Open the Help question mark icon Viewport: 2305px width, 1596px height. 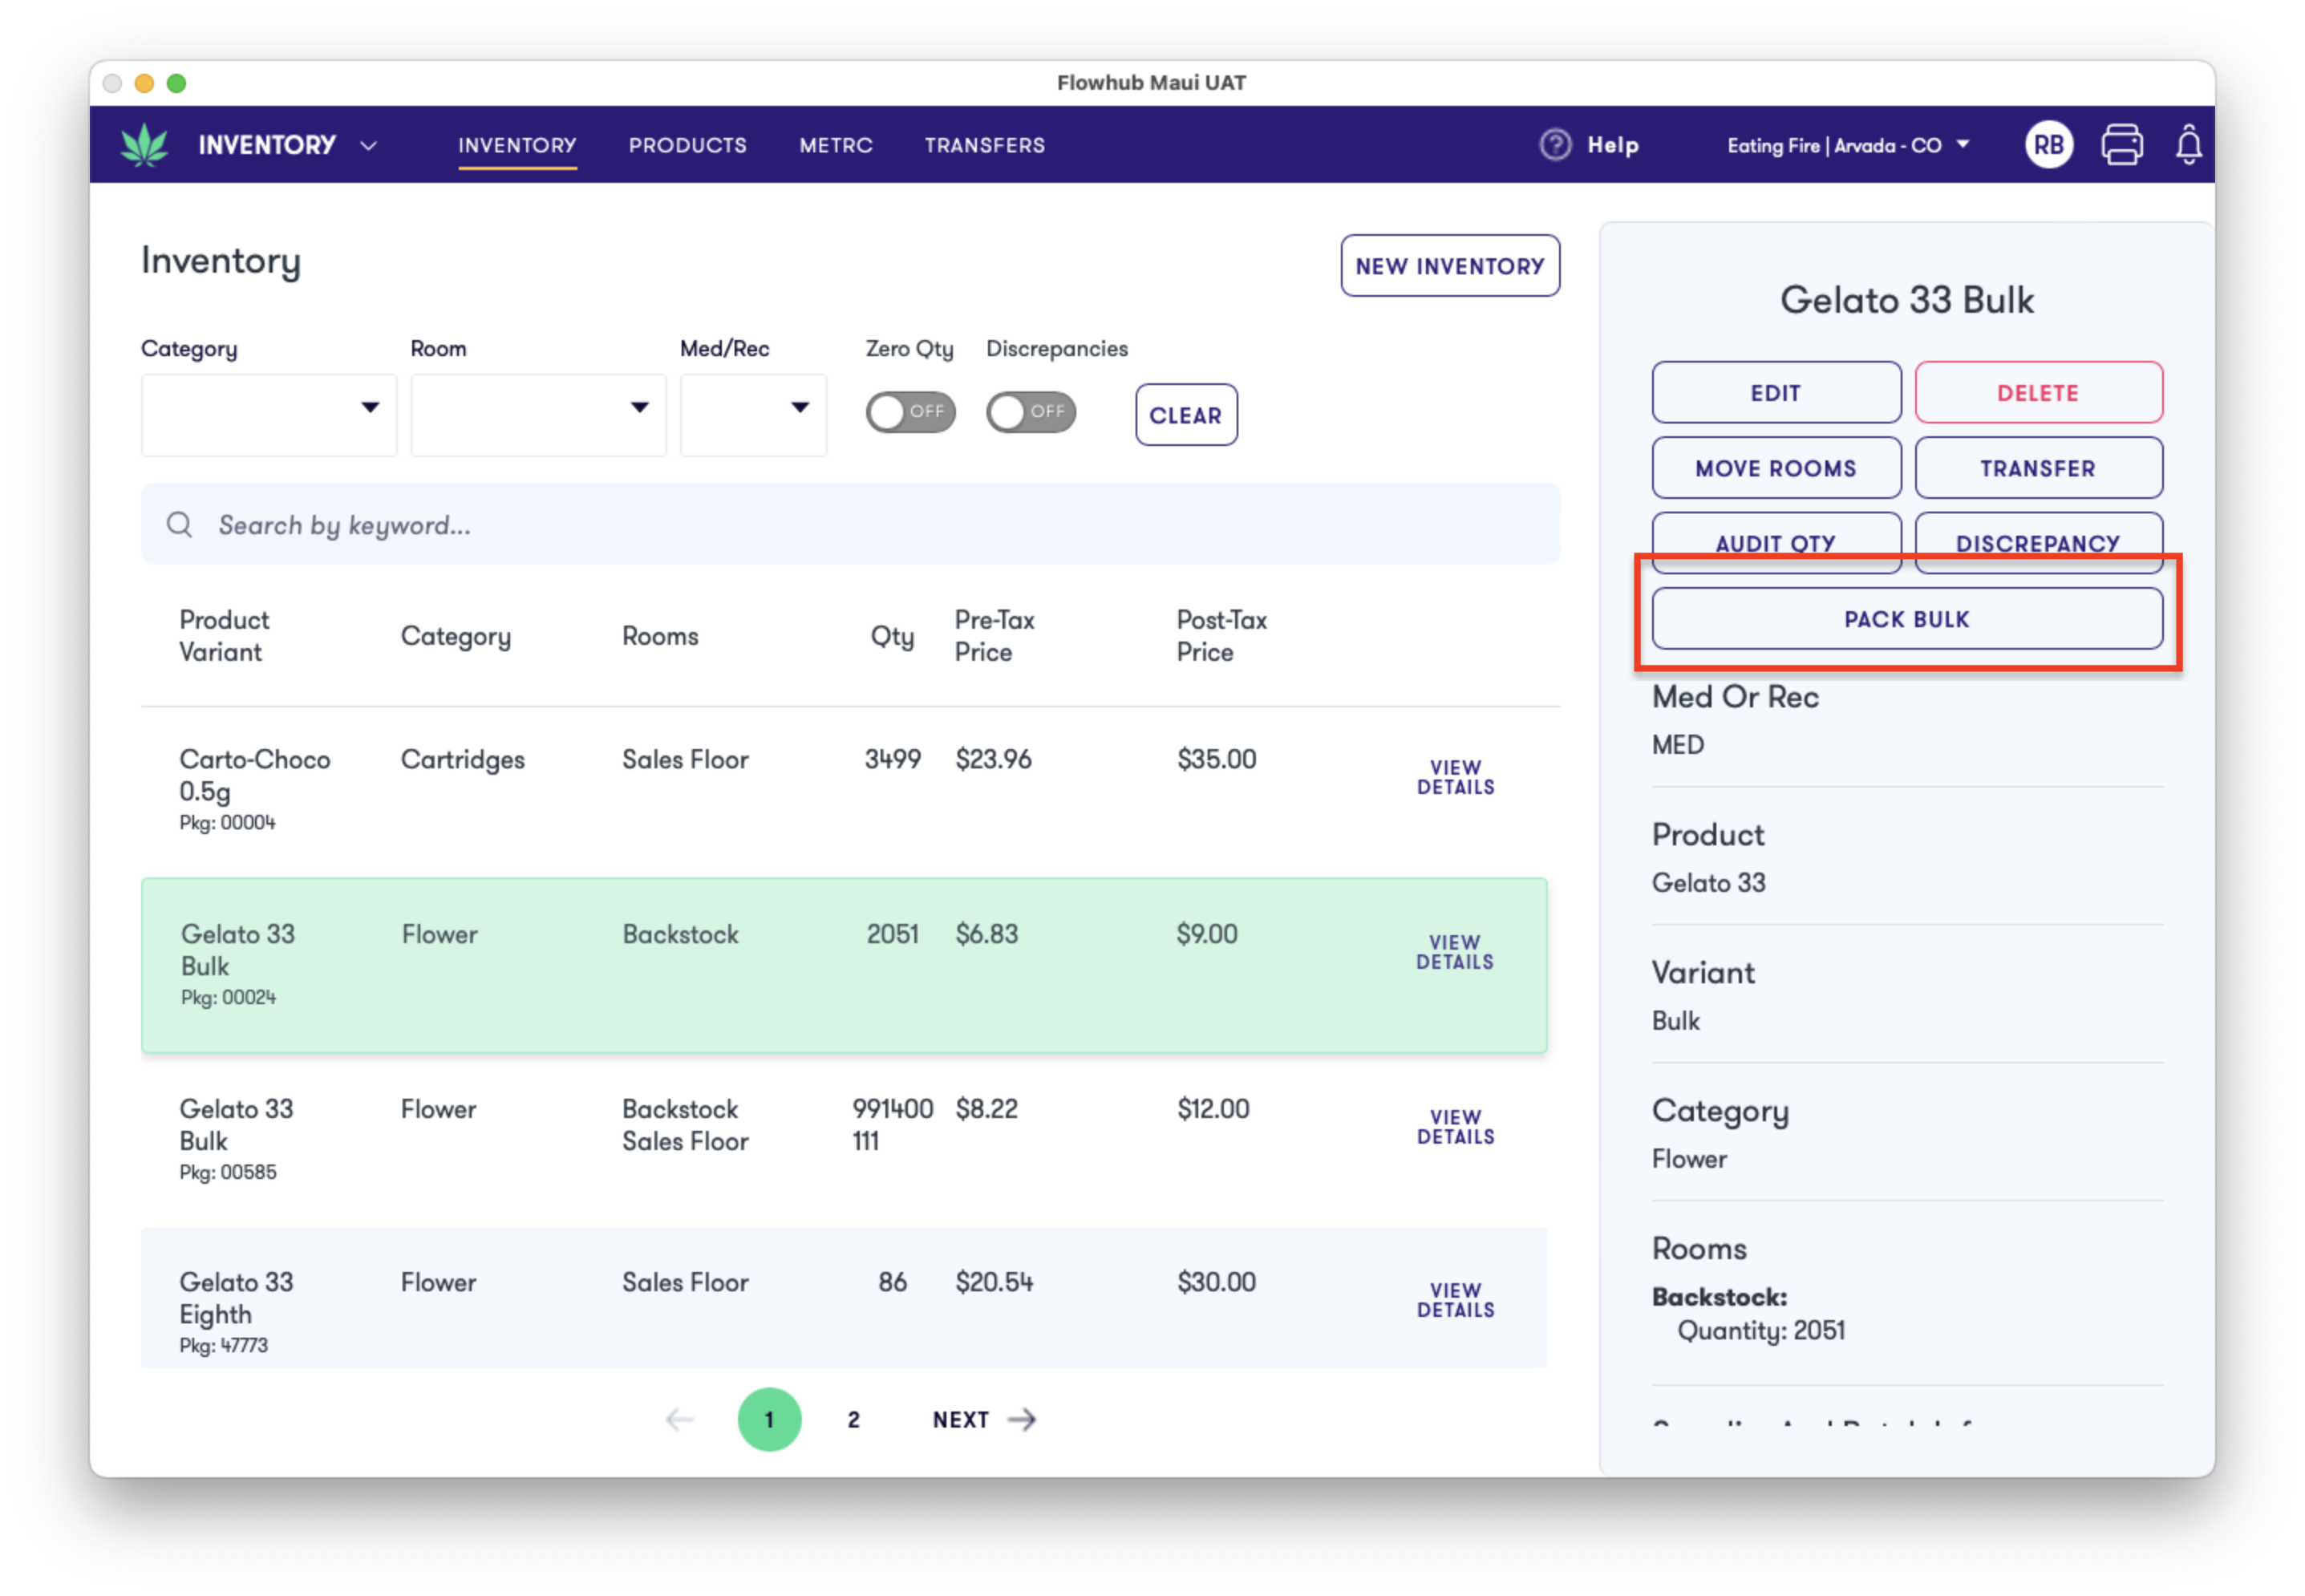pyautogui.click(x=1555, y=145)
